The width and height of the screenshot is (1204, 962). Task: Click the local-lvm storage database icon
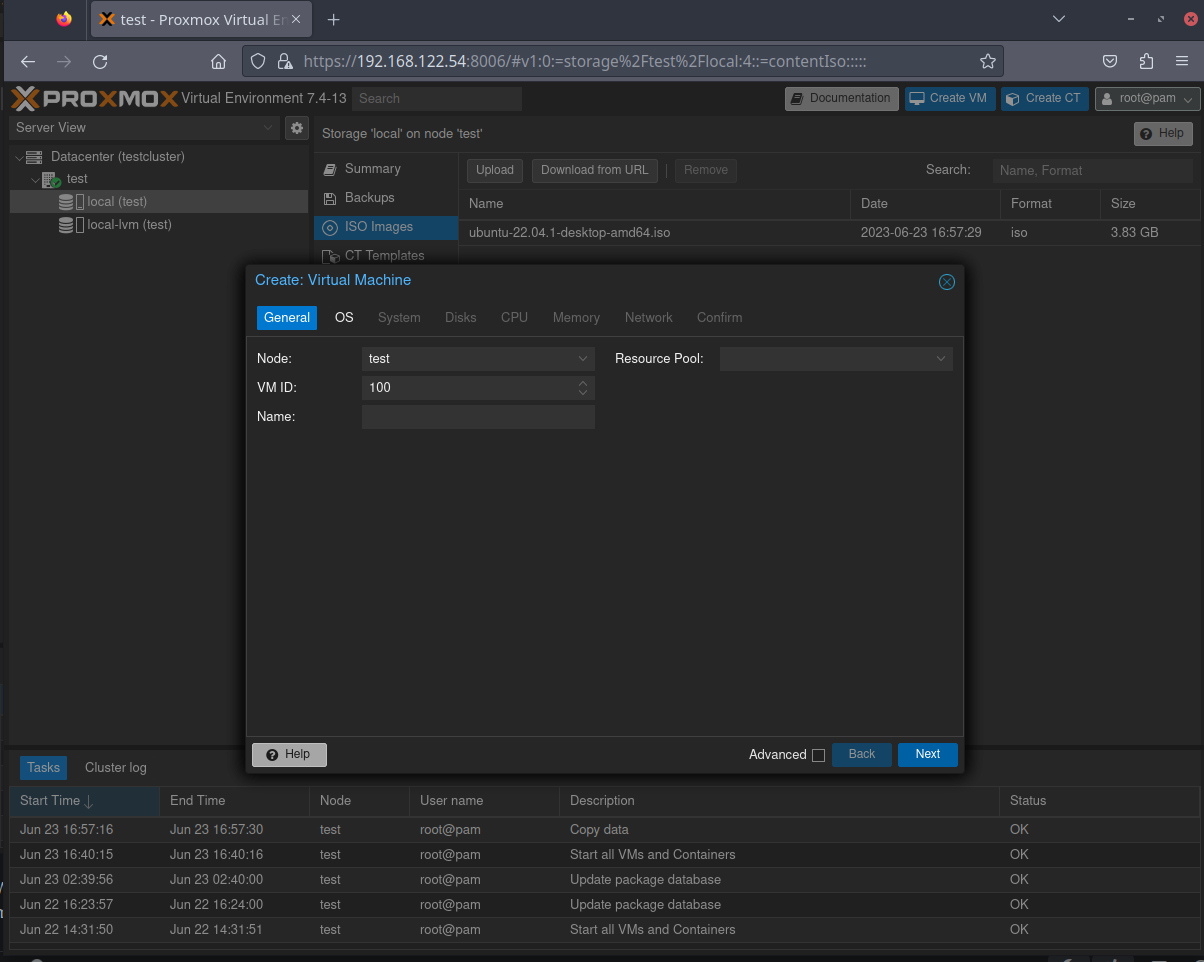pos(67,225)
